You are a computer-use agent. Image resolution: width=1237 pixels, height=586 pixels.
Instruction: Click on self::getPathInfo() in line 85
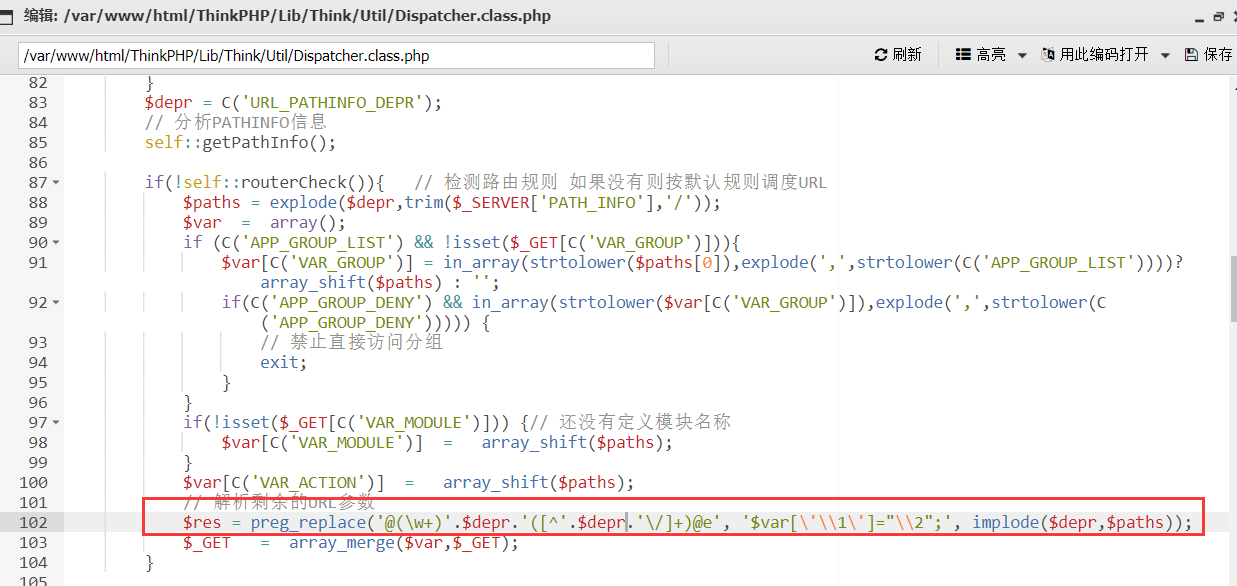[x=240, y=142]
